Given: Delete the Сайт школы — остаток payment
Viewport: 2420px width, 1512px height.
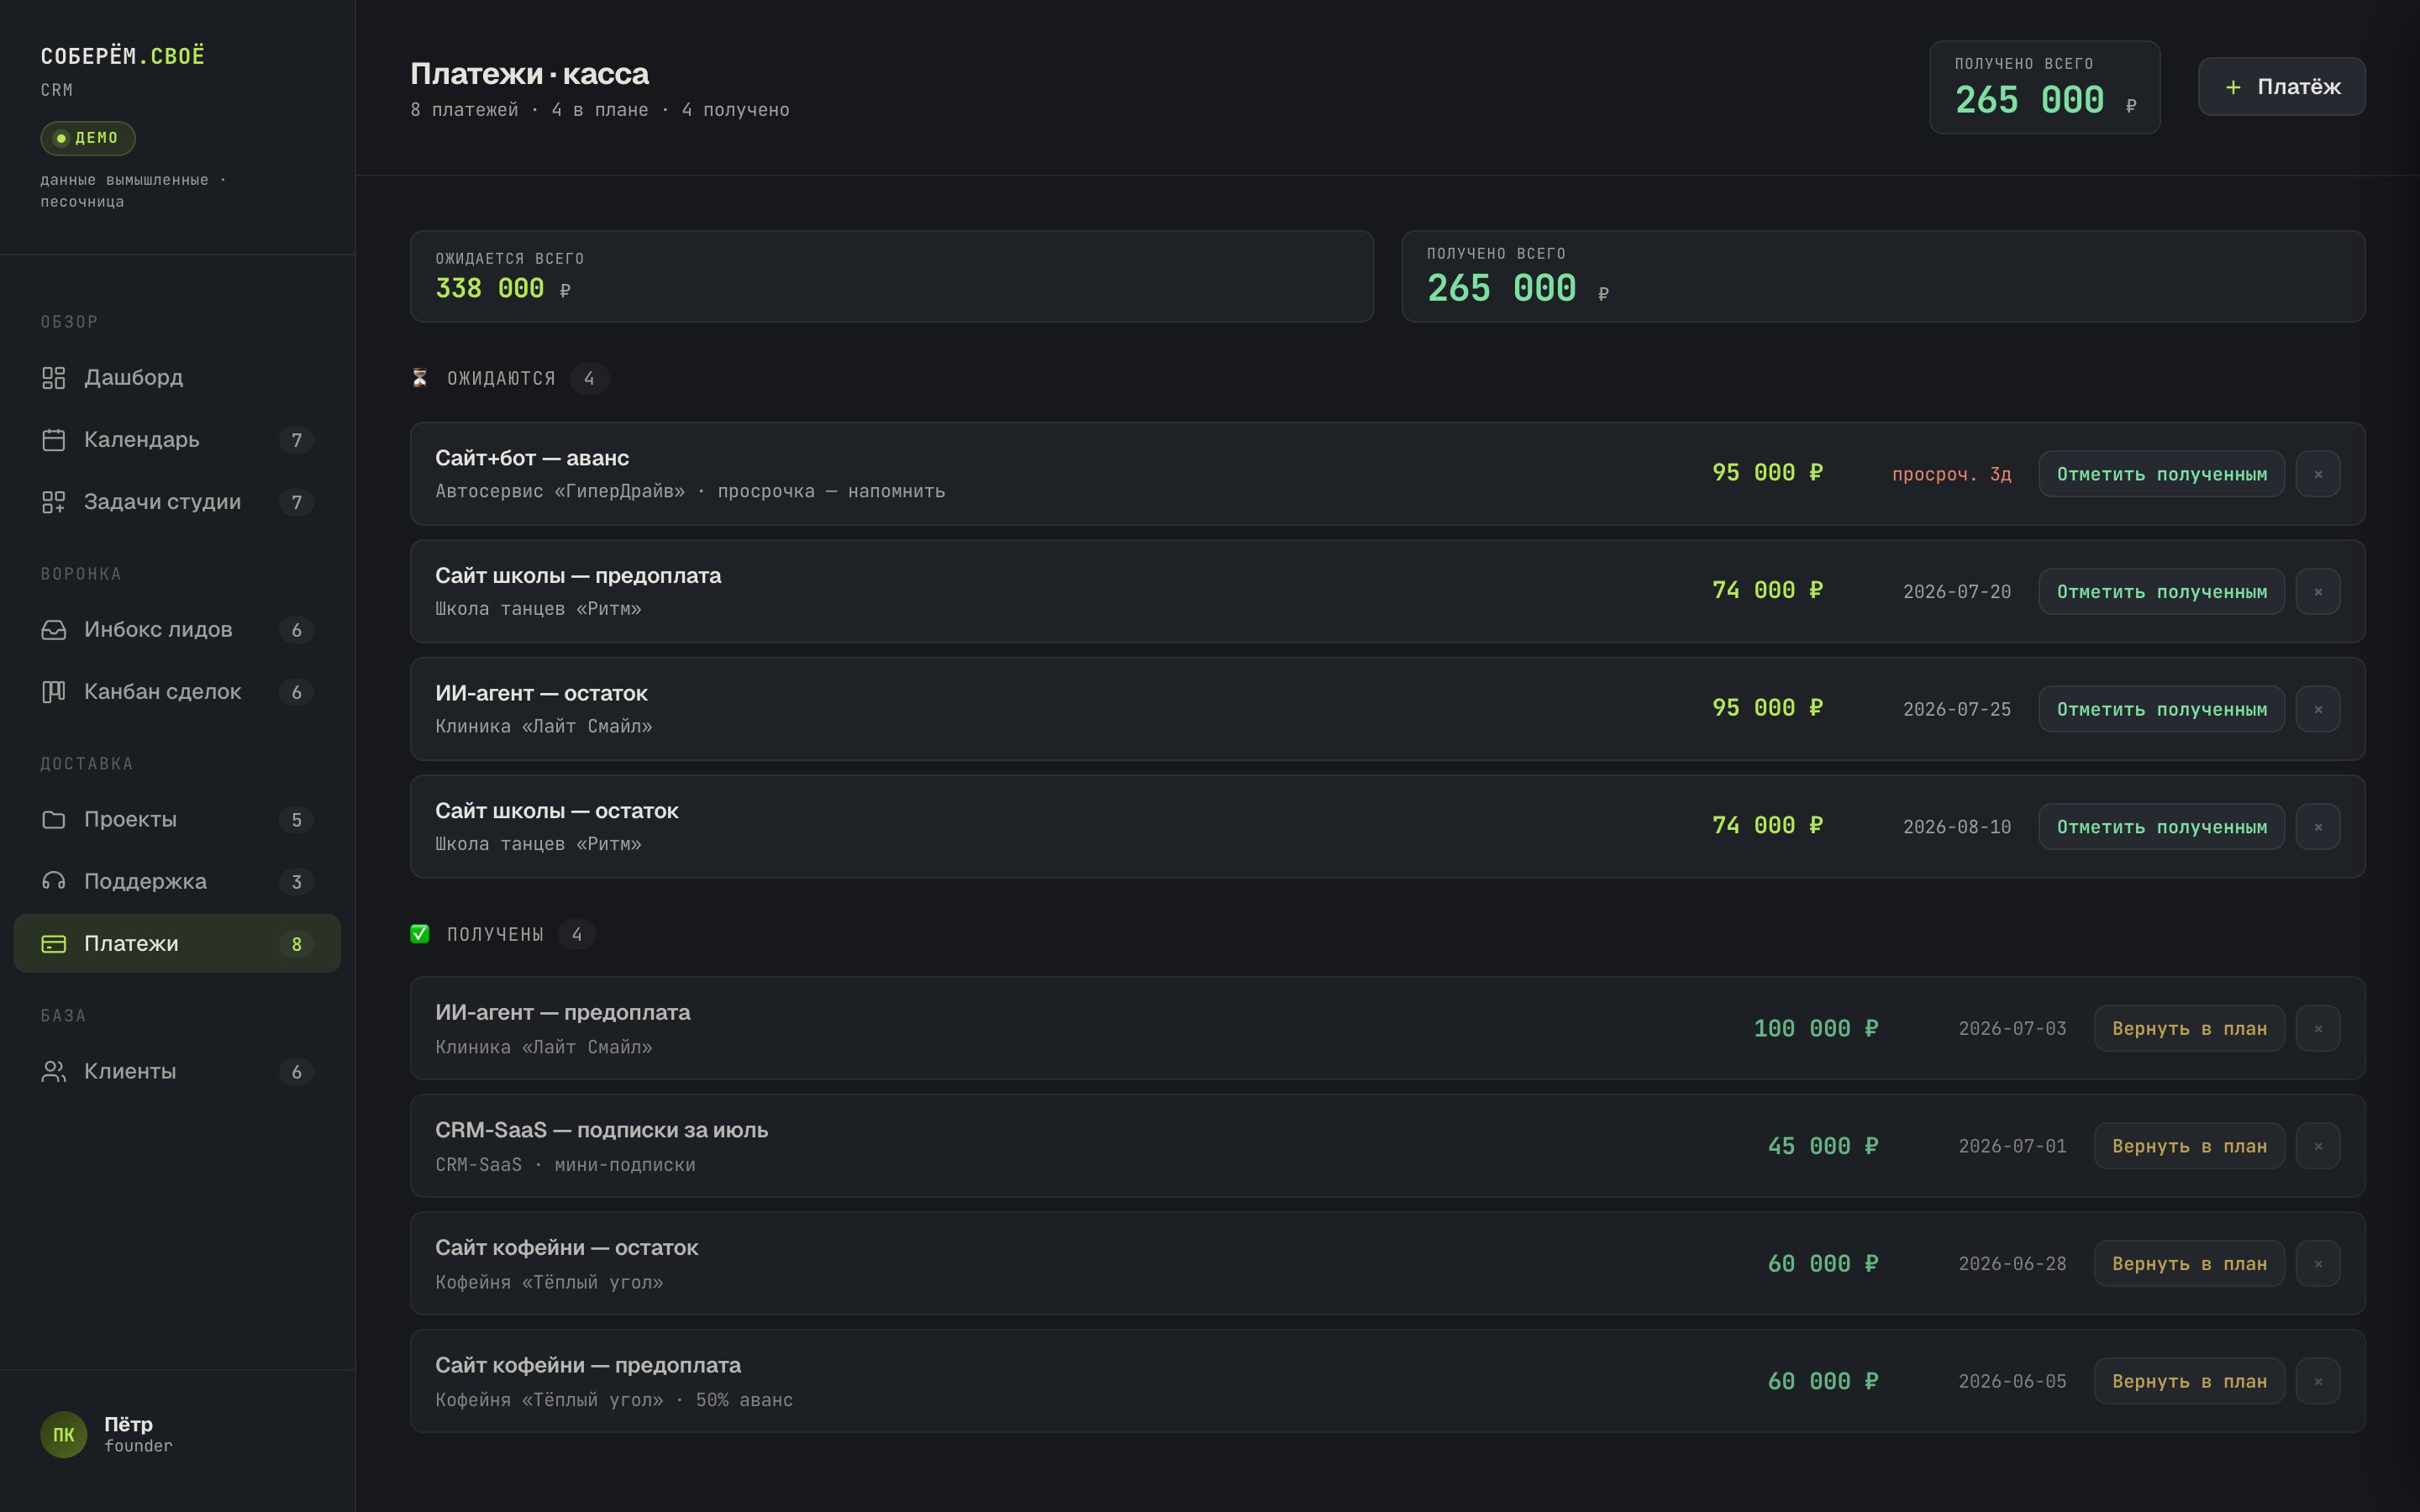Looking at the screenshot, I should click(2318, 827).
